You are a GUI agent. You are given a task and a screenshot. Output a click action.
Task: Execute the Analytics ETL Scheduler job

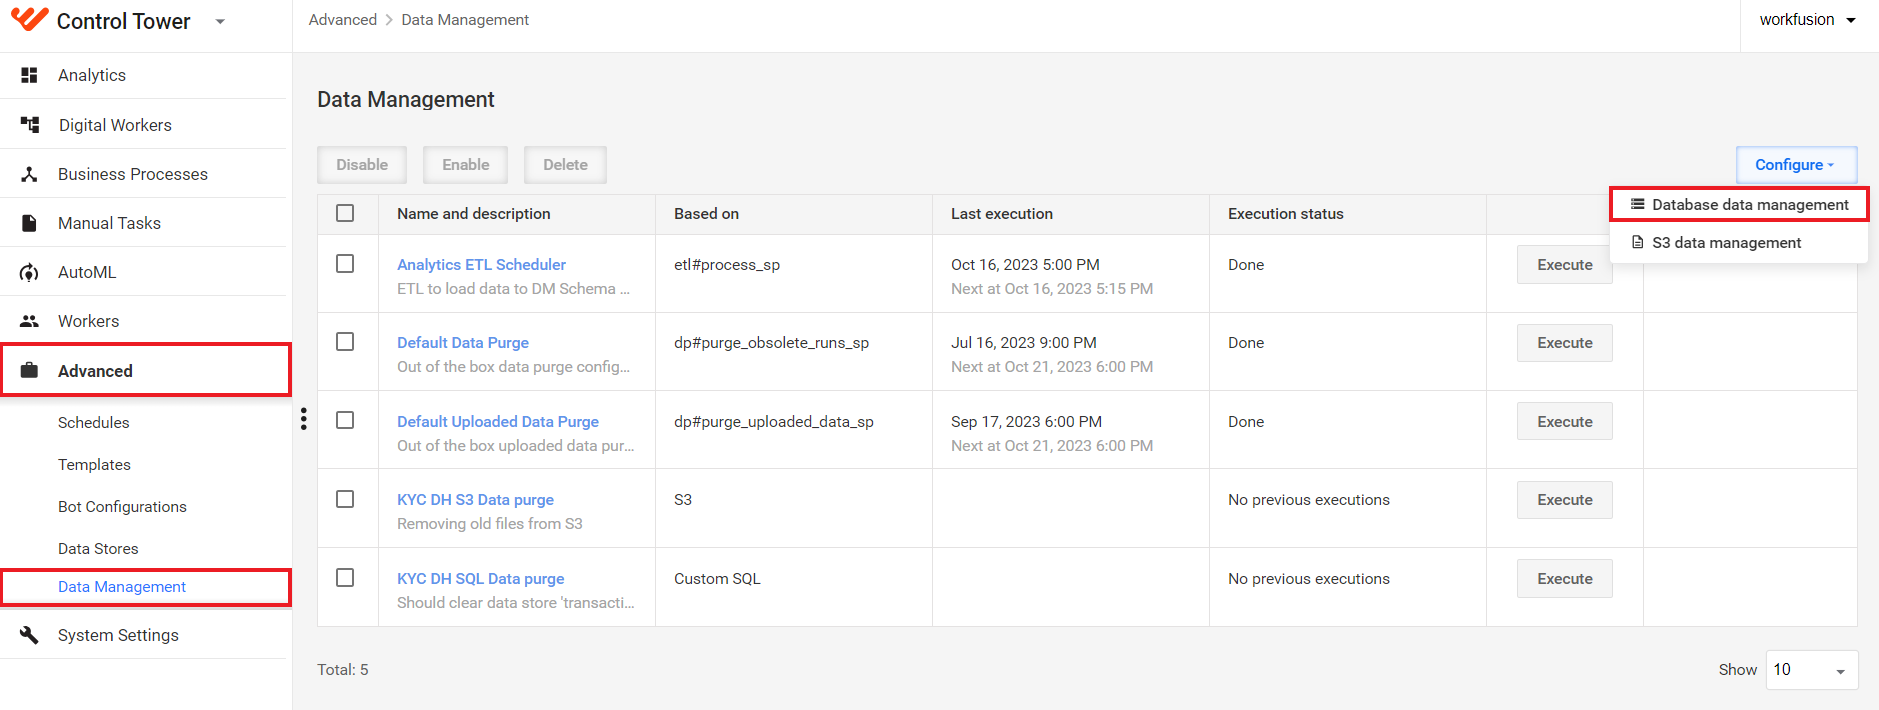1564,265
